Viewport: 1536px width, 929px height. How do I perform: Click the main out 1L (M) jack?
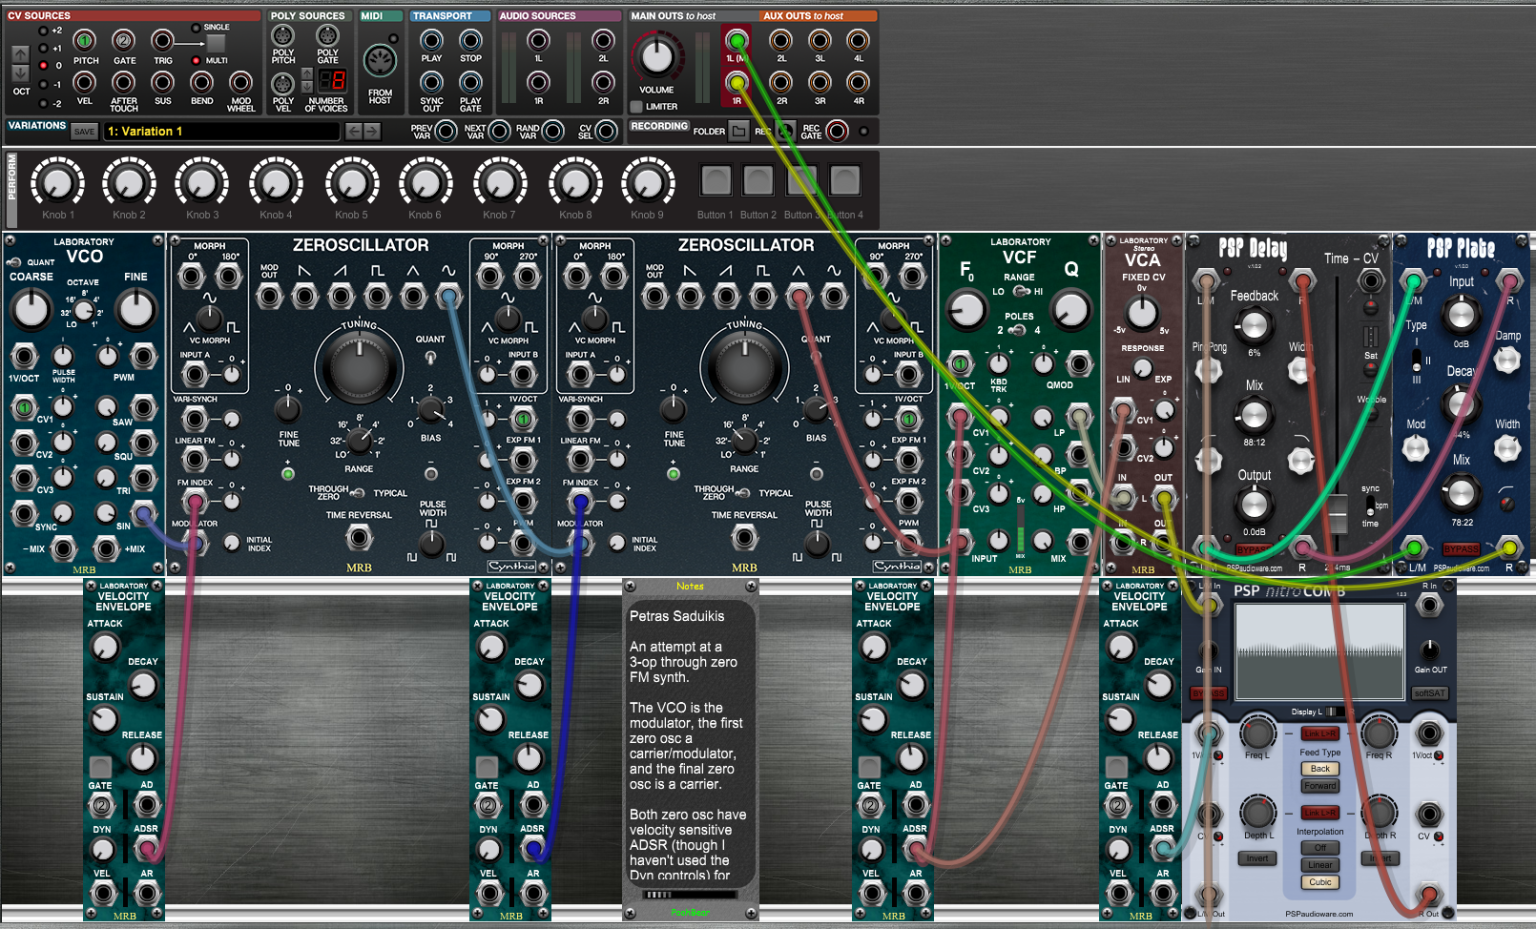point(737,40)
